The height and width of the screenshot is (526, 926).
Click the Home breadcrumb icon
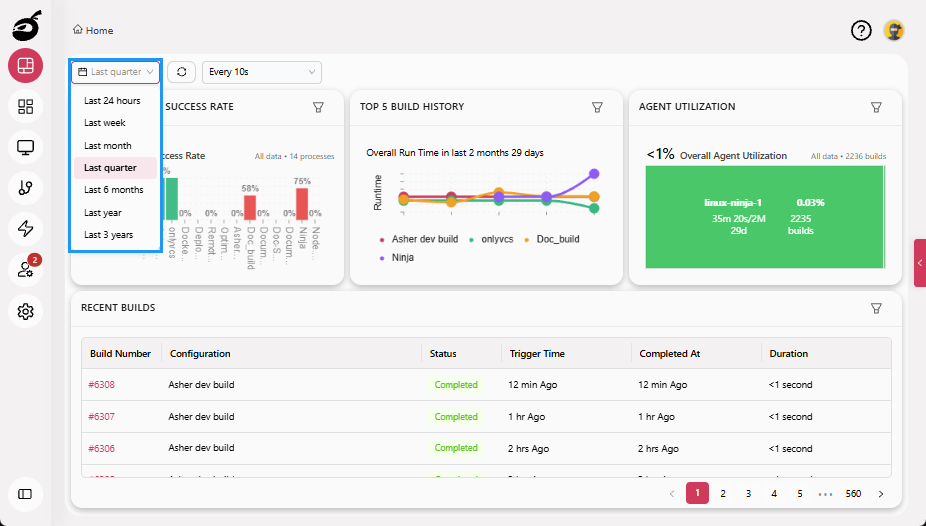pyautogui.click(x=77, y=30)
